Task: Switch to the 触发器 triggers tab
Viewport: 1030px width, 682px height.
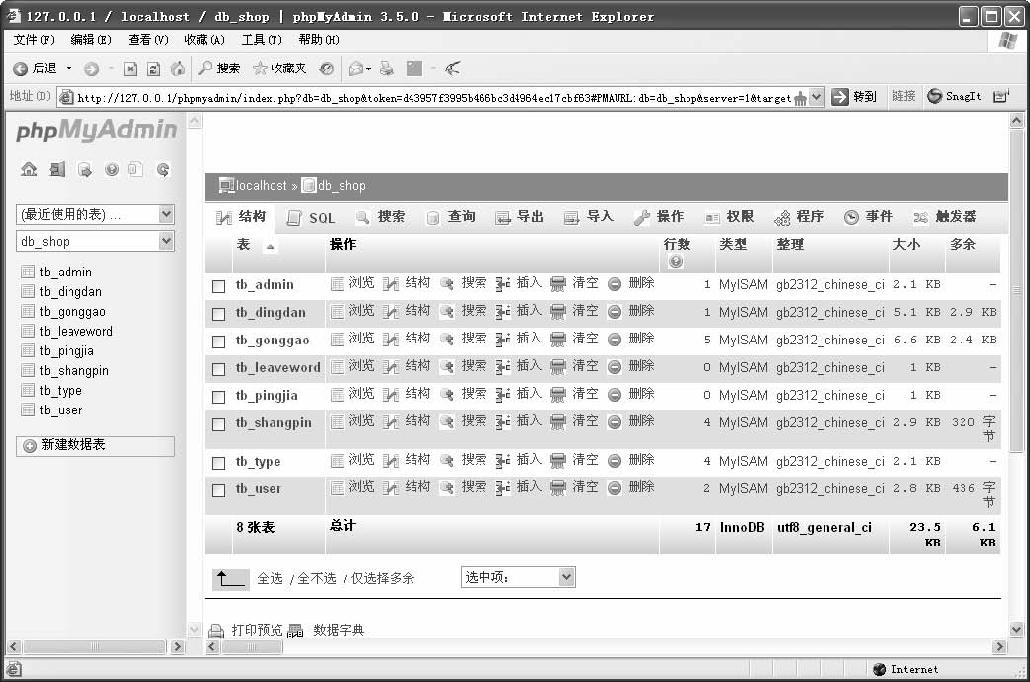Action: (945, 217)
